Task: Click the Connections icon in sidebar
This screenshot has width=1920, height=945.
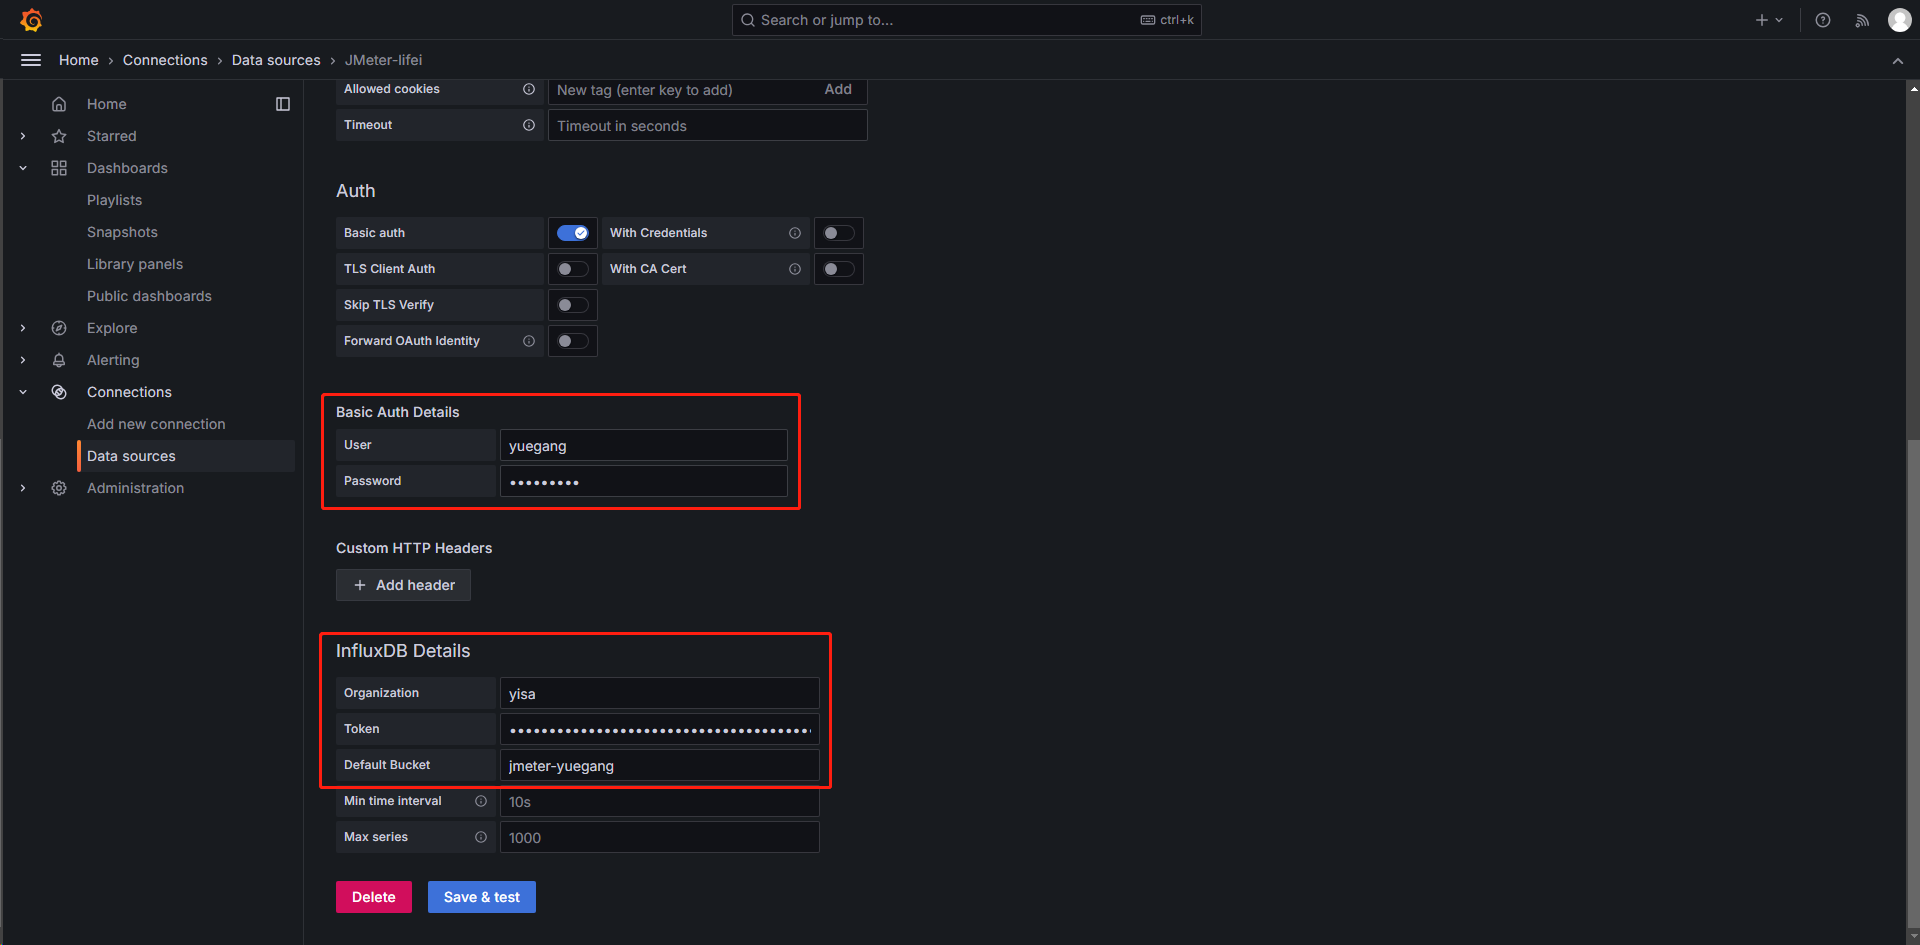Action: [x=59, y=392]
